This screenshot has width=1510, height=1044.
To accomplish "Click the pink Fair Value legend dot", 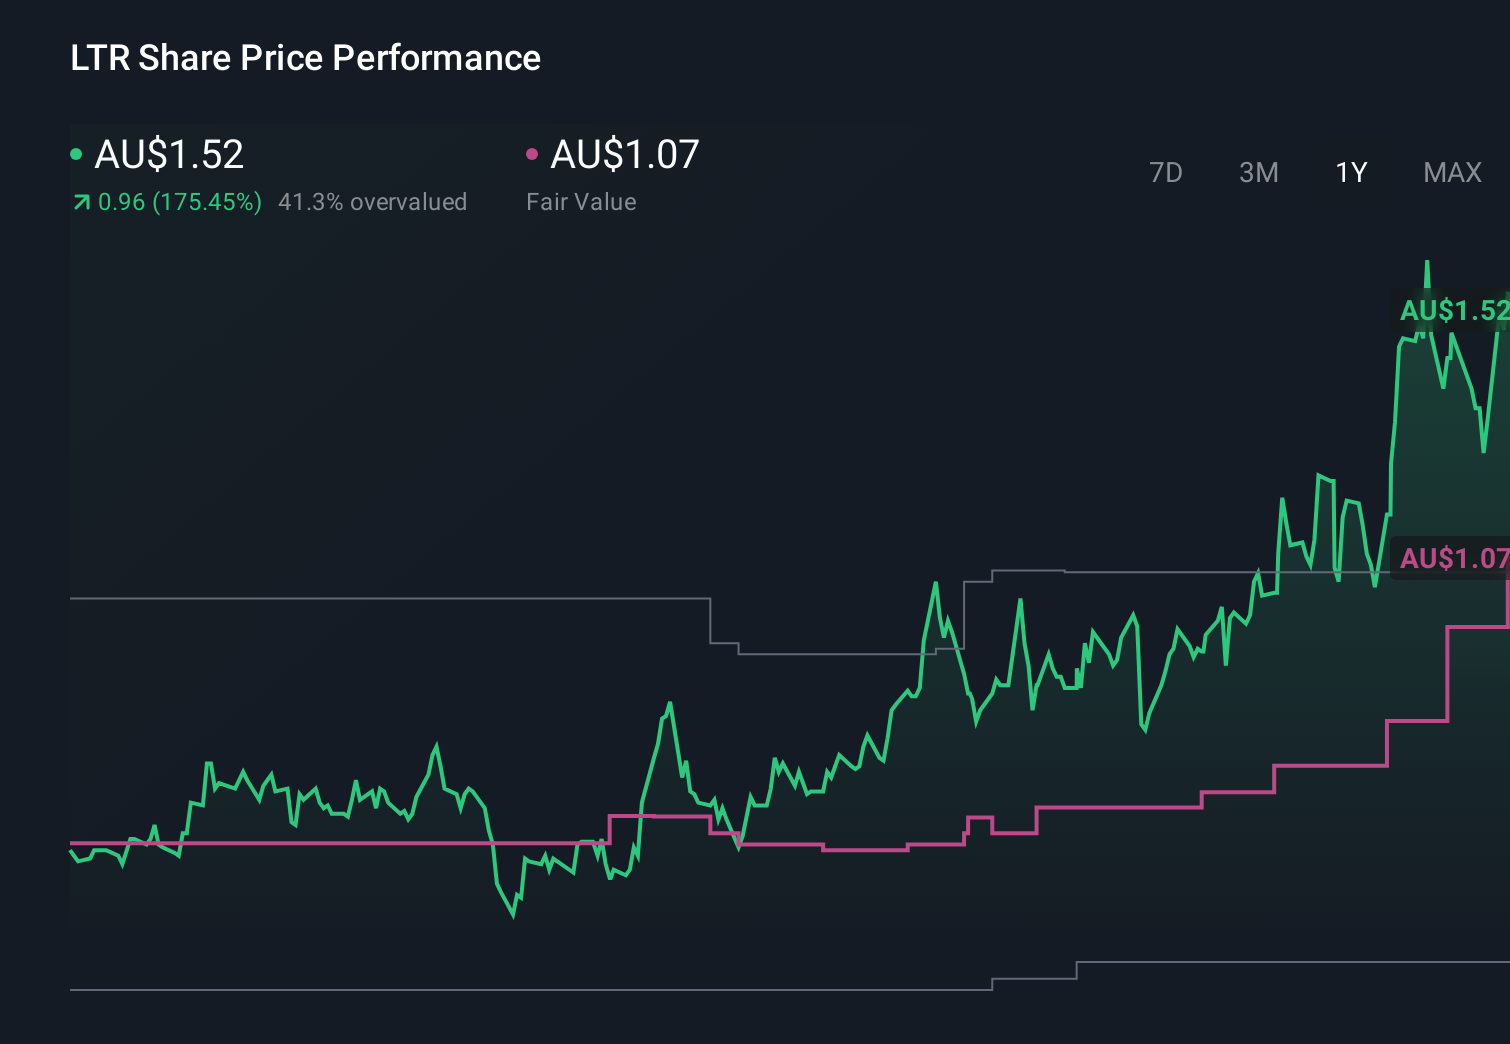I will [x=532, y=154].
